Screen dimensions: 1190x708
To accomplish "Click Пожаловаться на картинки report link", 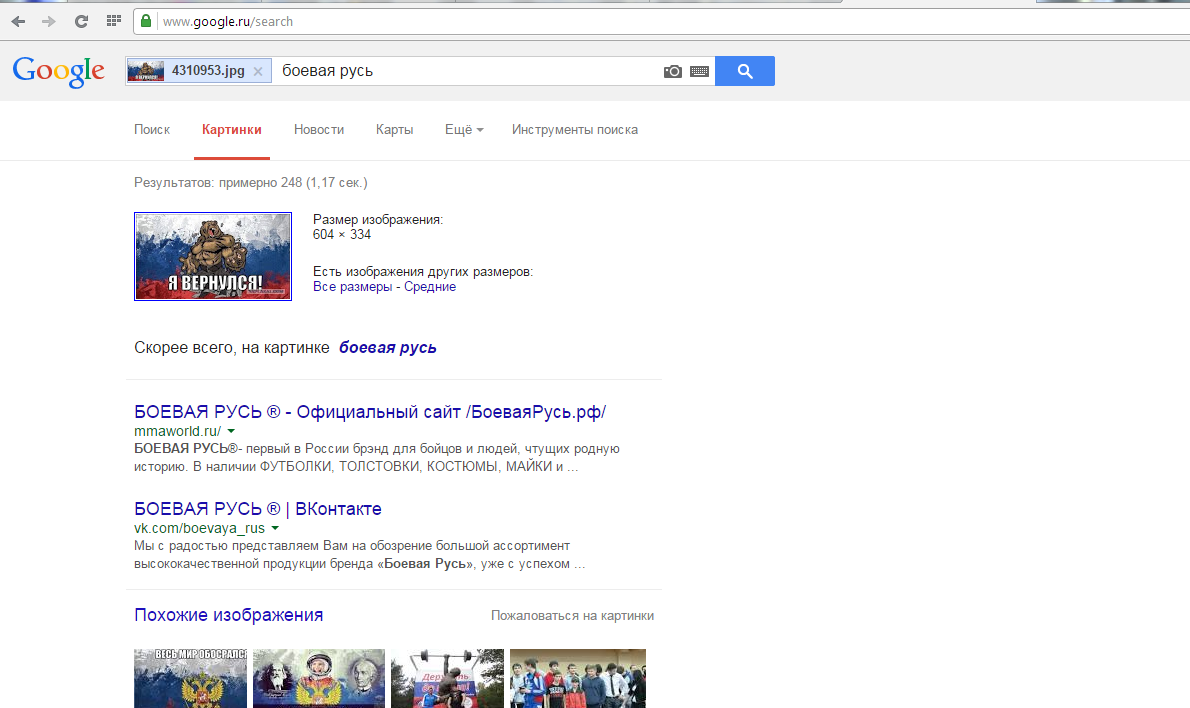I will coord(572,615).
